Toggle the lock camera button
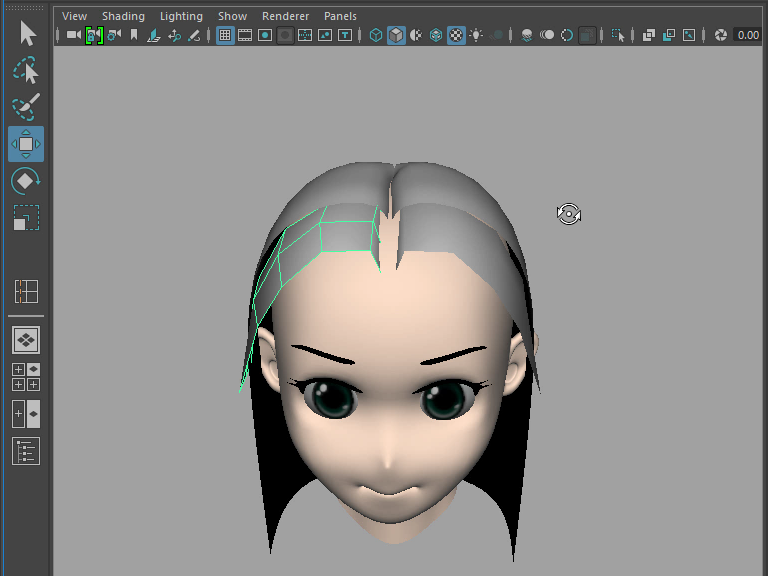 (x=94, y=35)
